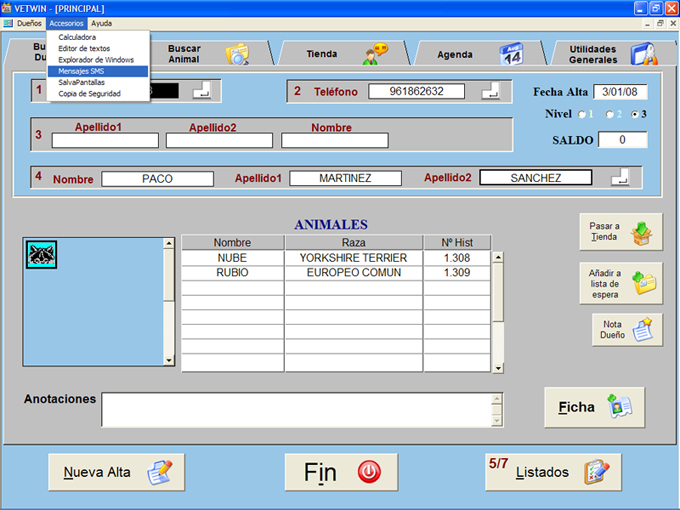
Task: Click the Nueva Alta button
Action: pos(117,472)
